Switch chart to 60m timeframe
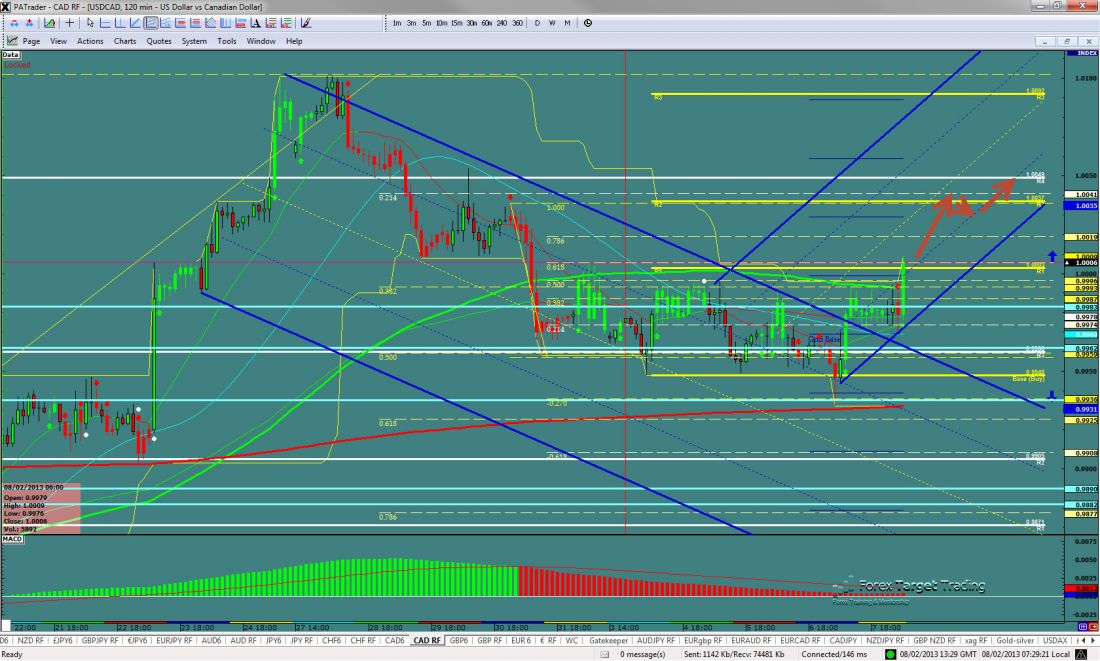This screenshot has height=661, width=1100. 486,22
